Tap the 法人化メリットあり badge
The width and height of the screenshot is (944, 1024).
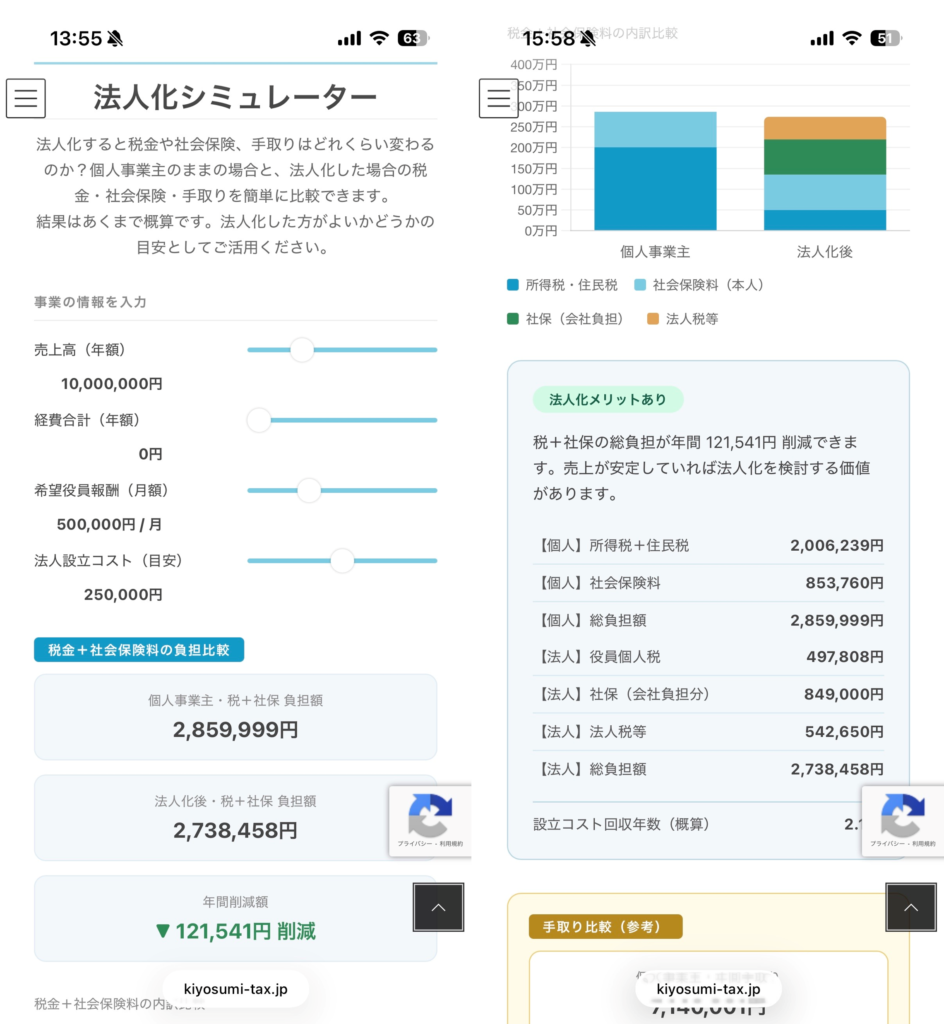point(608,399)
